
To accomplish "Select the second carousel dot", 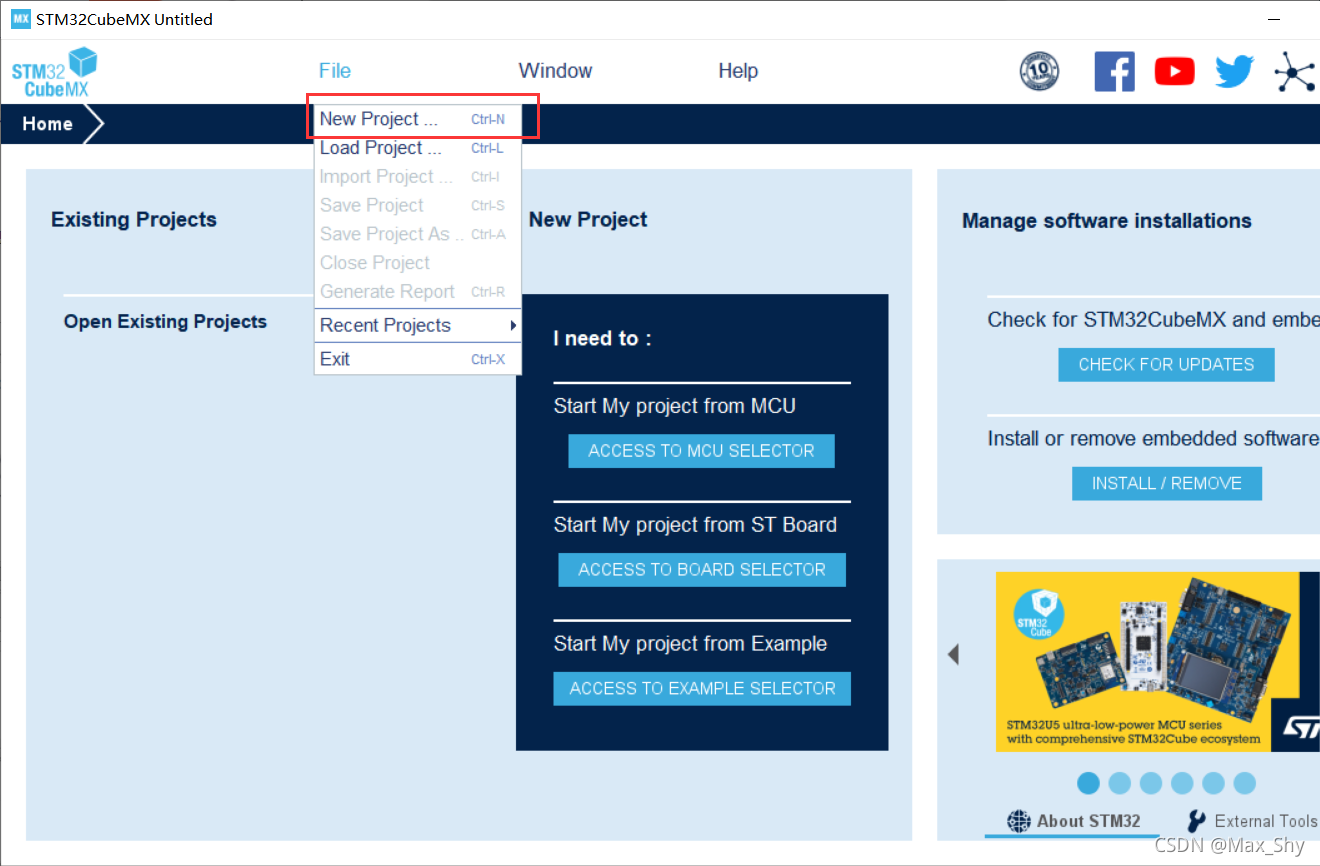I will coord(1120,783).
